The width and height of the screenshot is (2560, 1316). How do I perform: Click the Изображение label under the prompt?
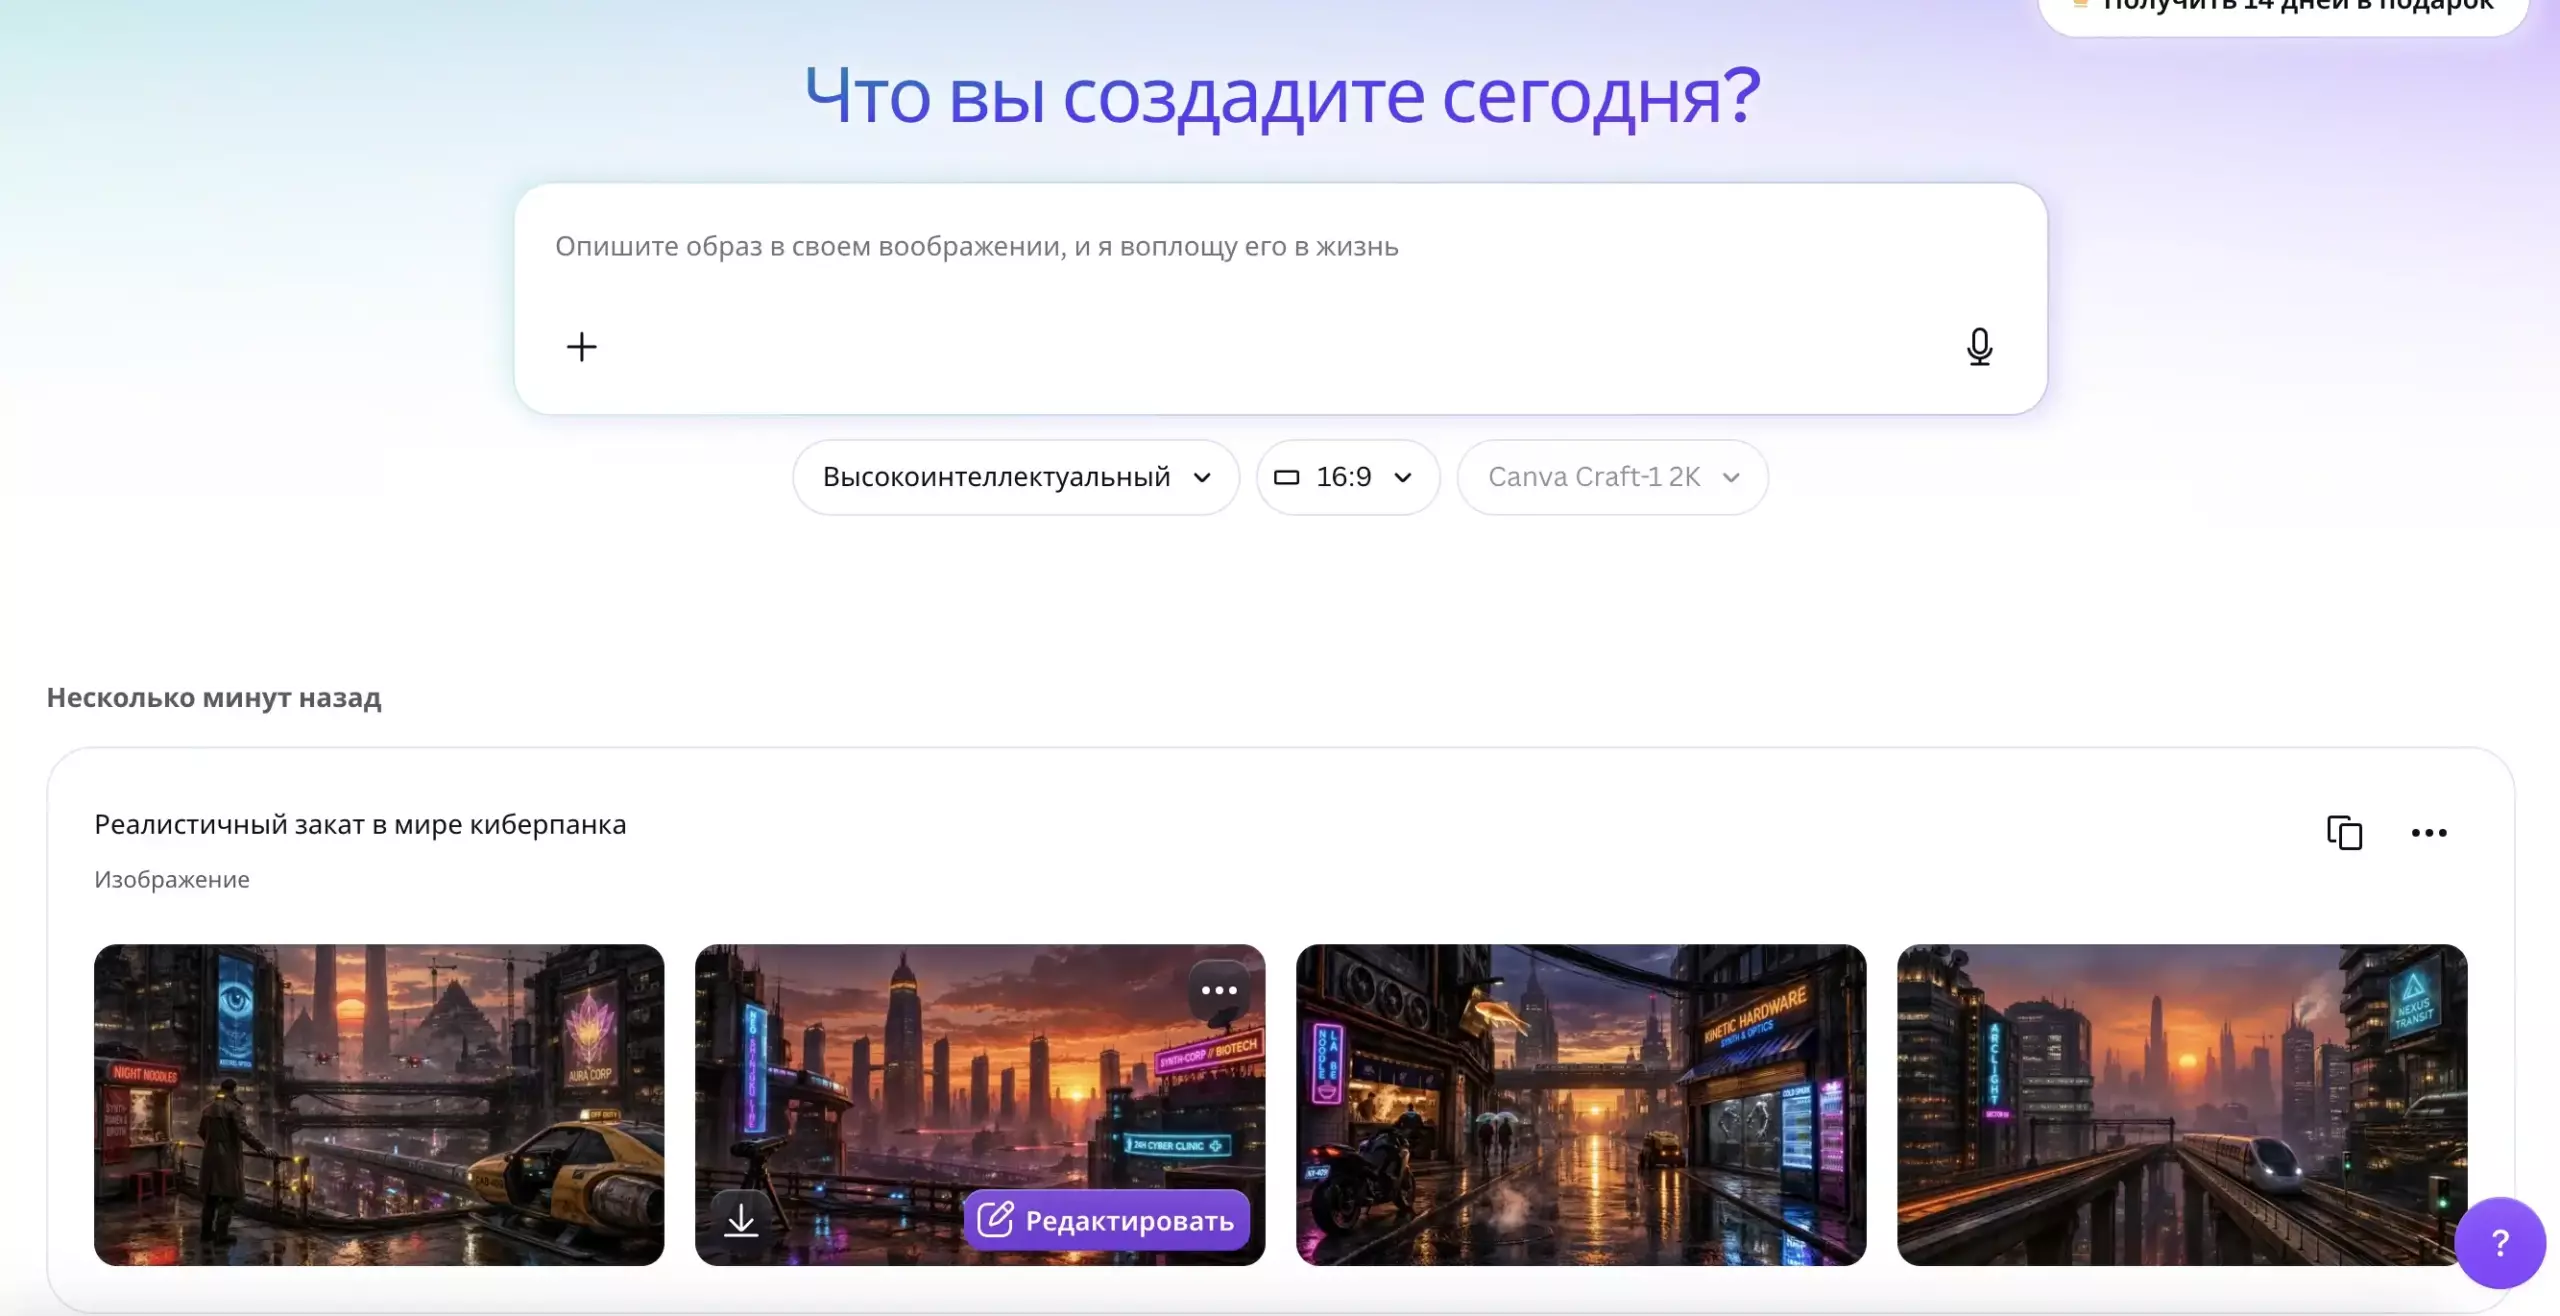tap(172, 880)
